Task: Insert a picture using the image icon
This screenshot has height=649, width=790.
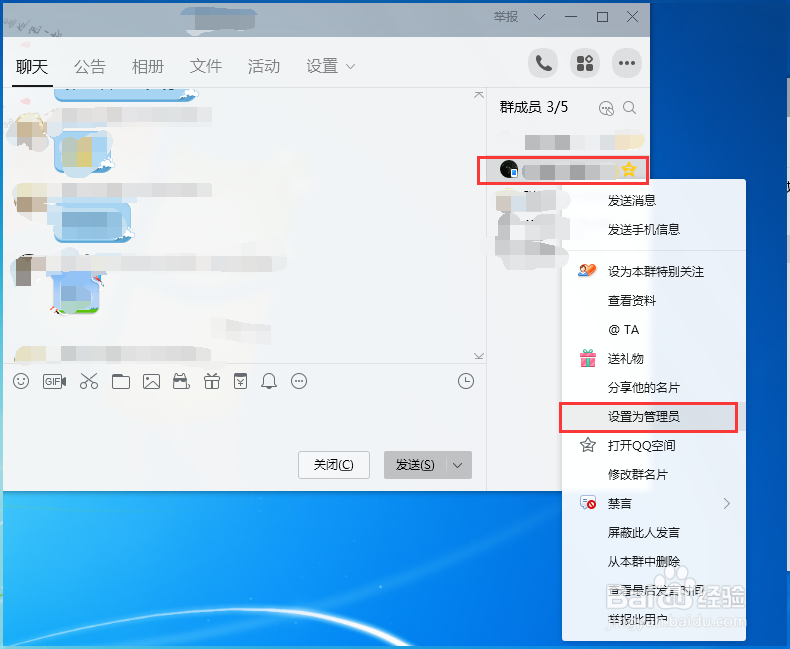Action: (151, 381)
